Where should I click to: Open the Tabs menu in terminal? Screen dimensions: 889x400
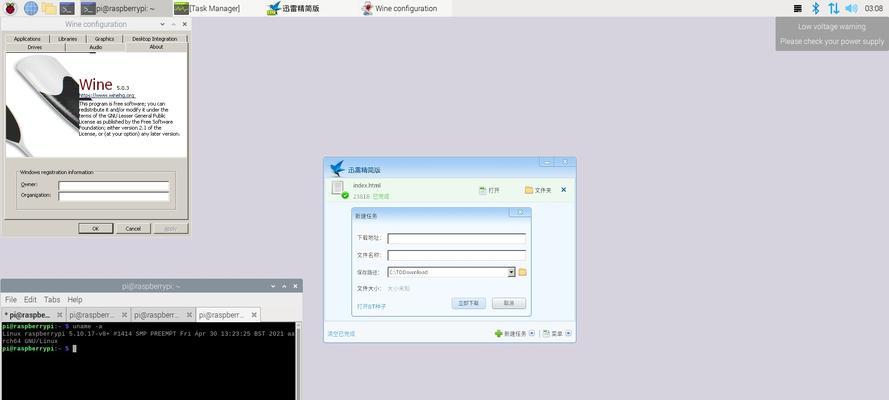(52, 299)
